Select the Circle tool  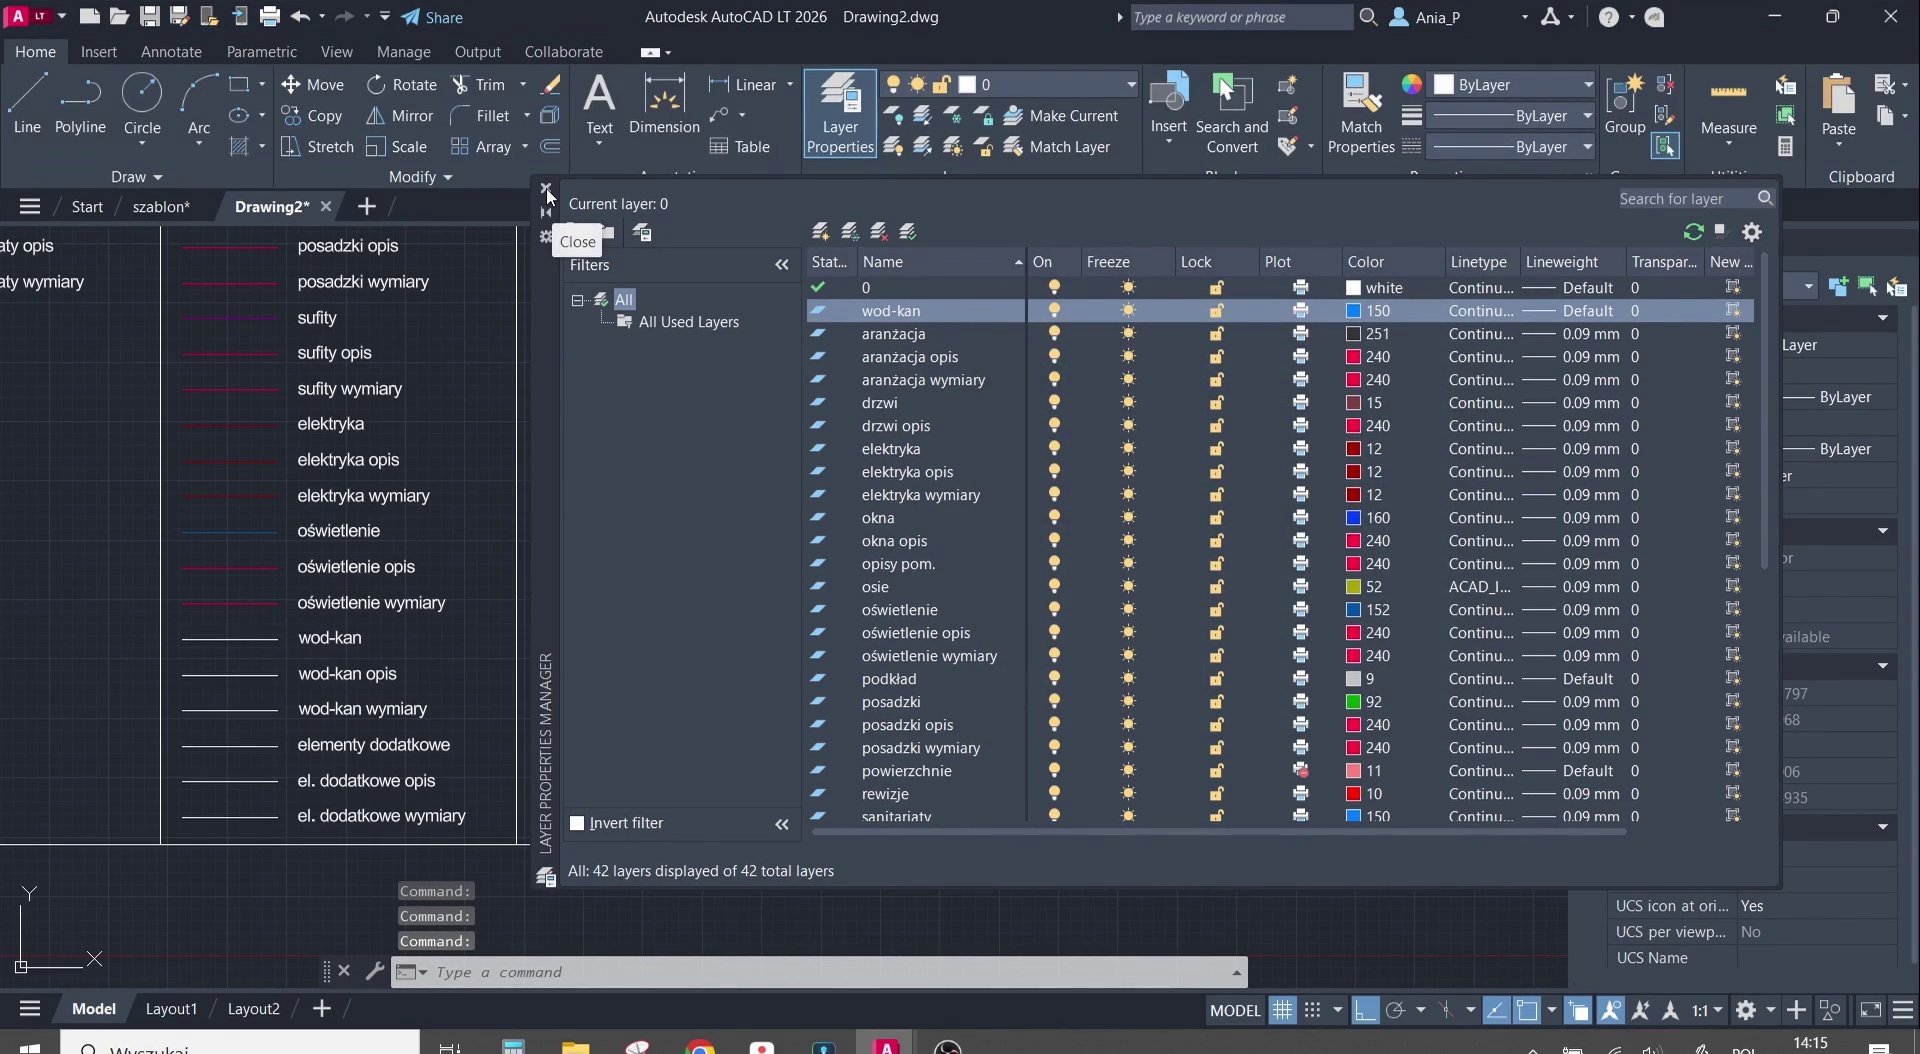142,104
